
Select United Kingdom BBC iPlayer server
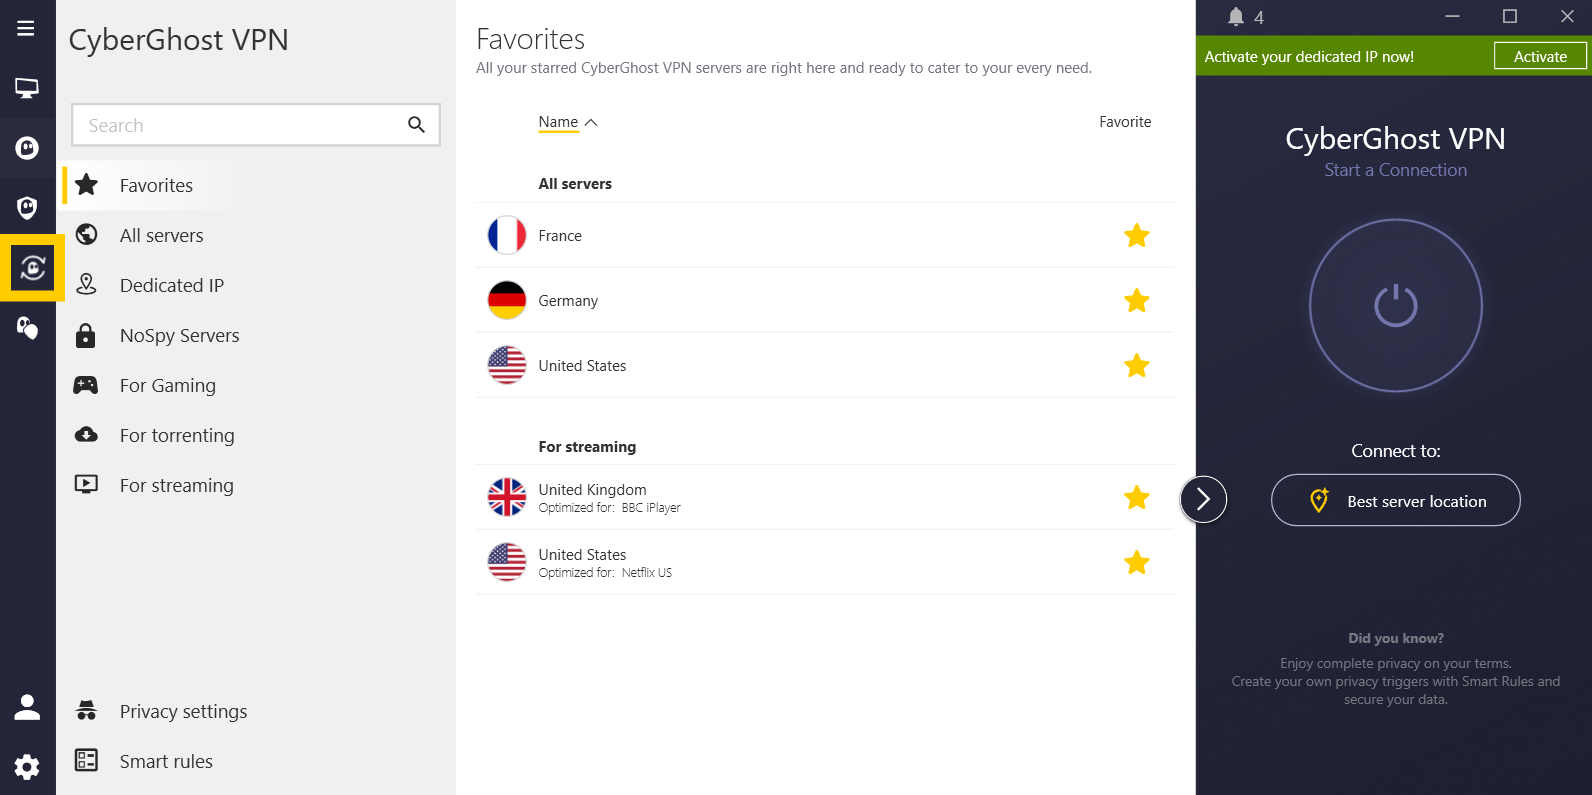(x=825, y=497)
